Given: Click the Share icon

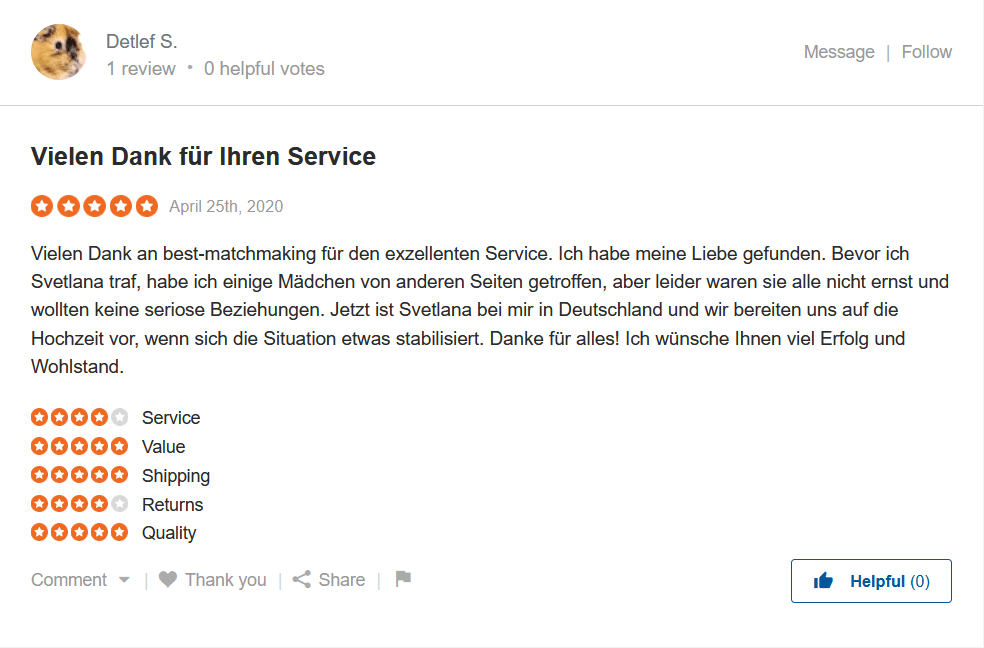Looking at the screenshot, I should pos(302,580).
